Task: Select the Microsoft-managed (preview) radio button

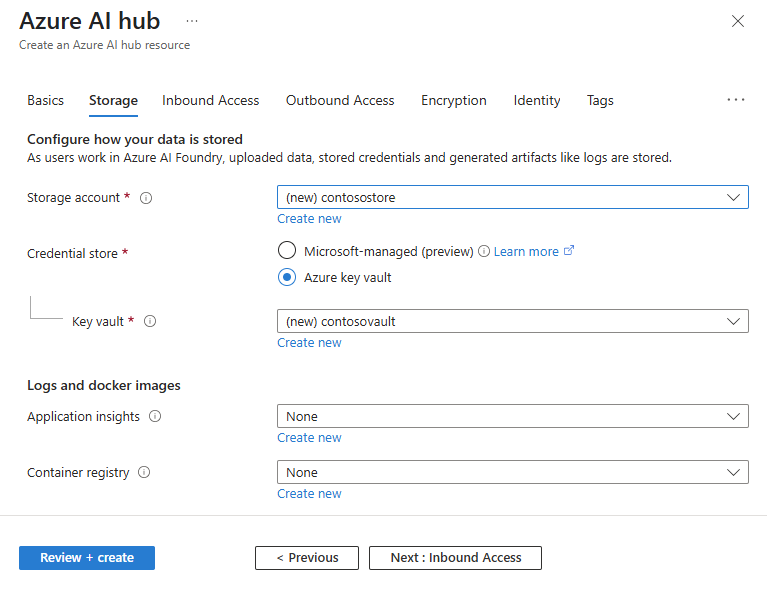Action: click(x=287, y=250)
